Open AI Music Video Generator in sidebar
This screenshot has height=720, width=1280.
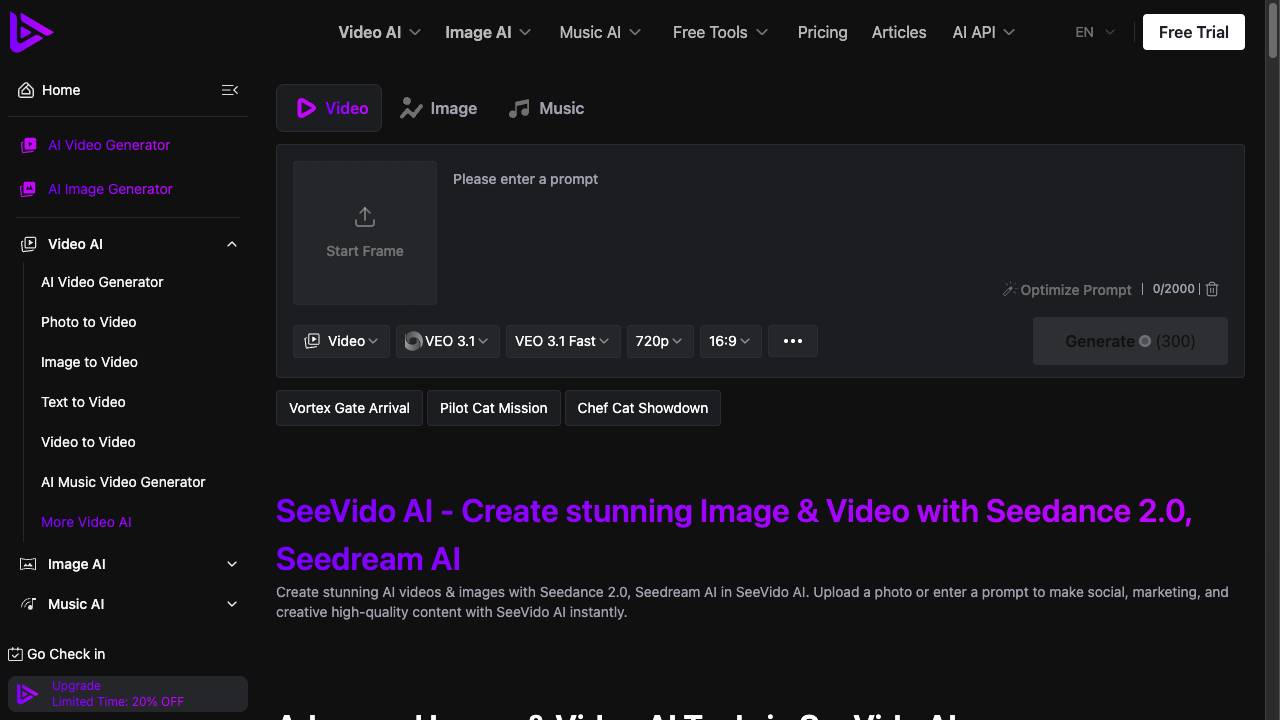(x=123, y=482)
